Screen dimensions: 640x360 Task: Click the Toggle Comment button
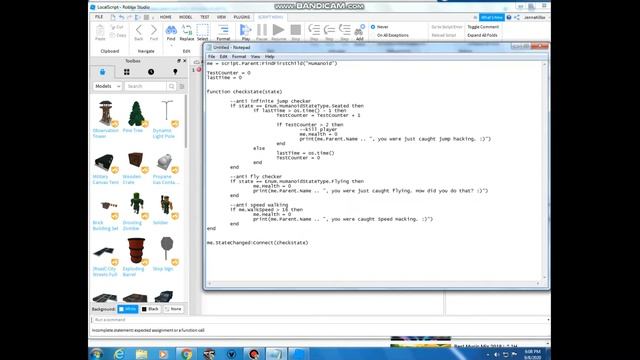point(483,27)
